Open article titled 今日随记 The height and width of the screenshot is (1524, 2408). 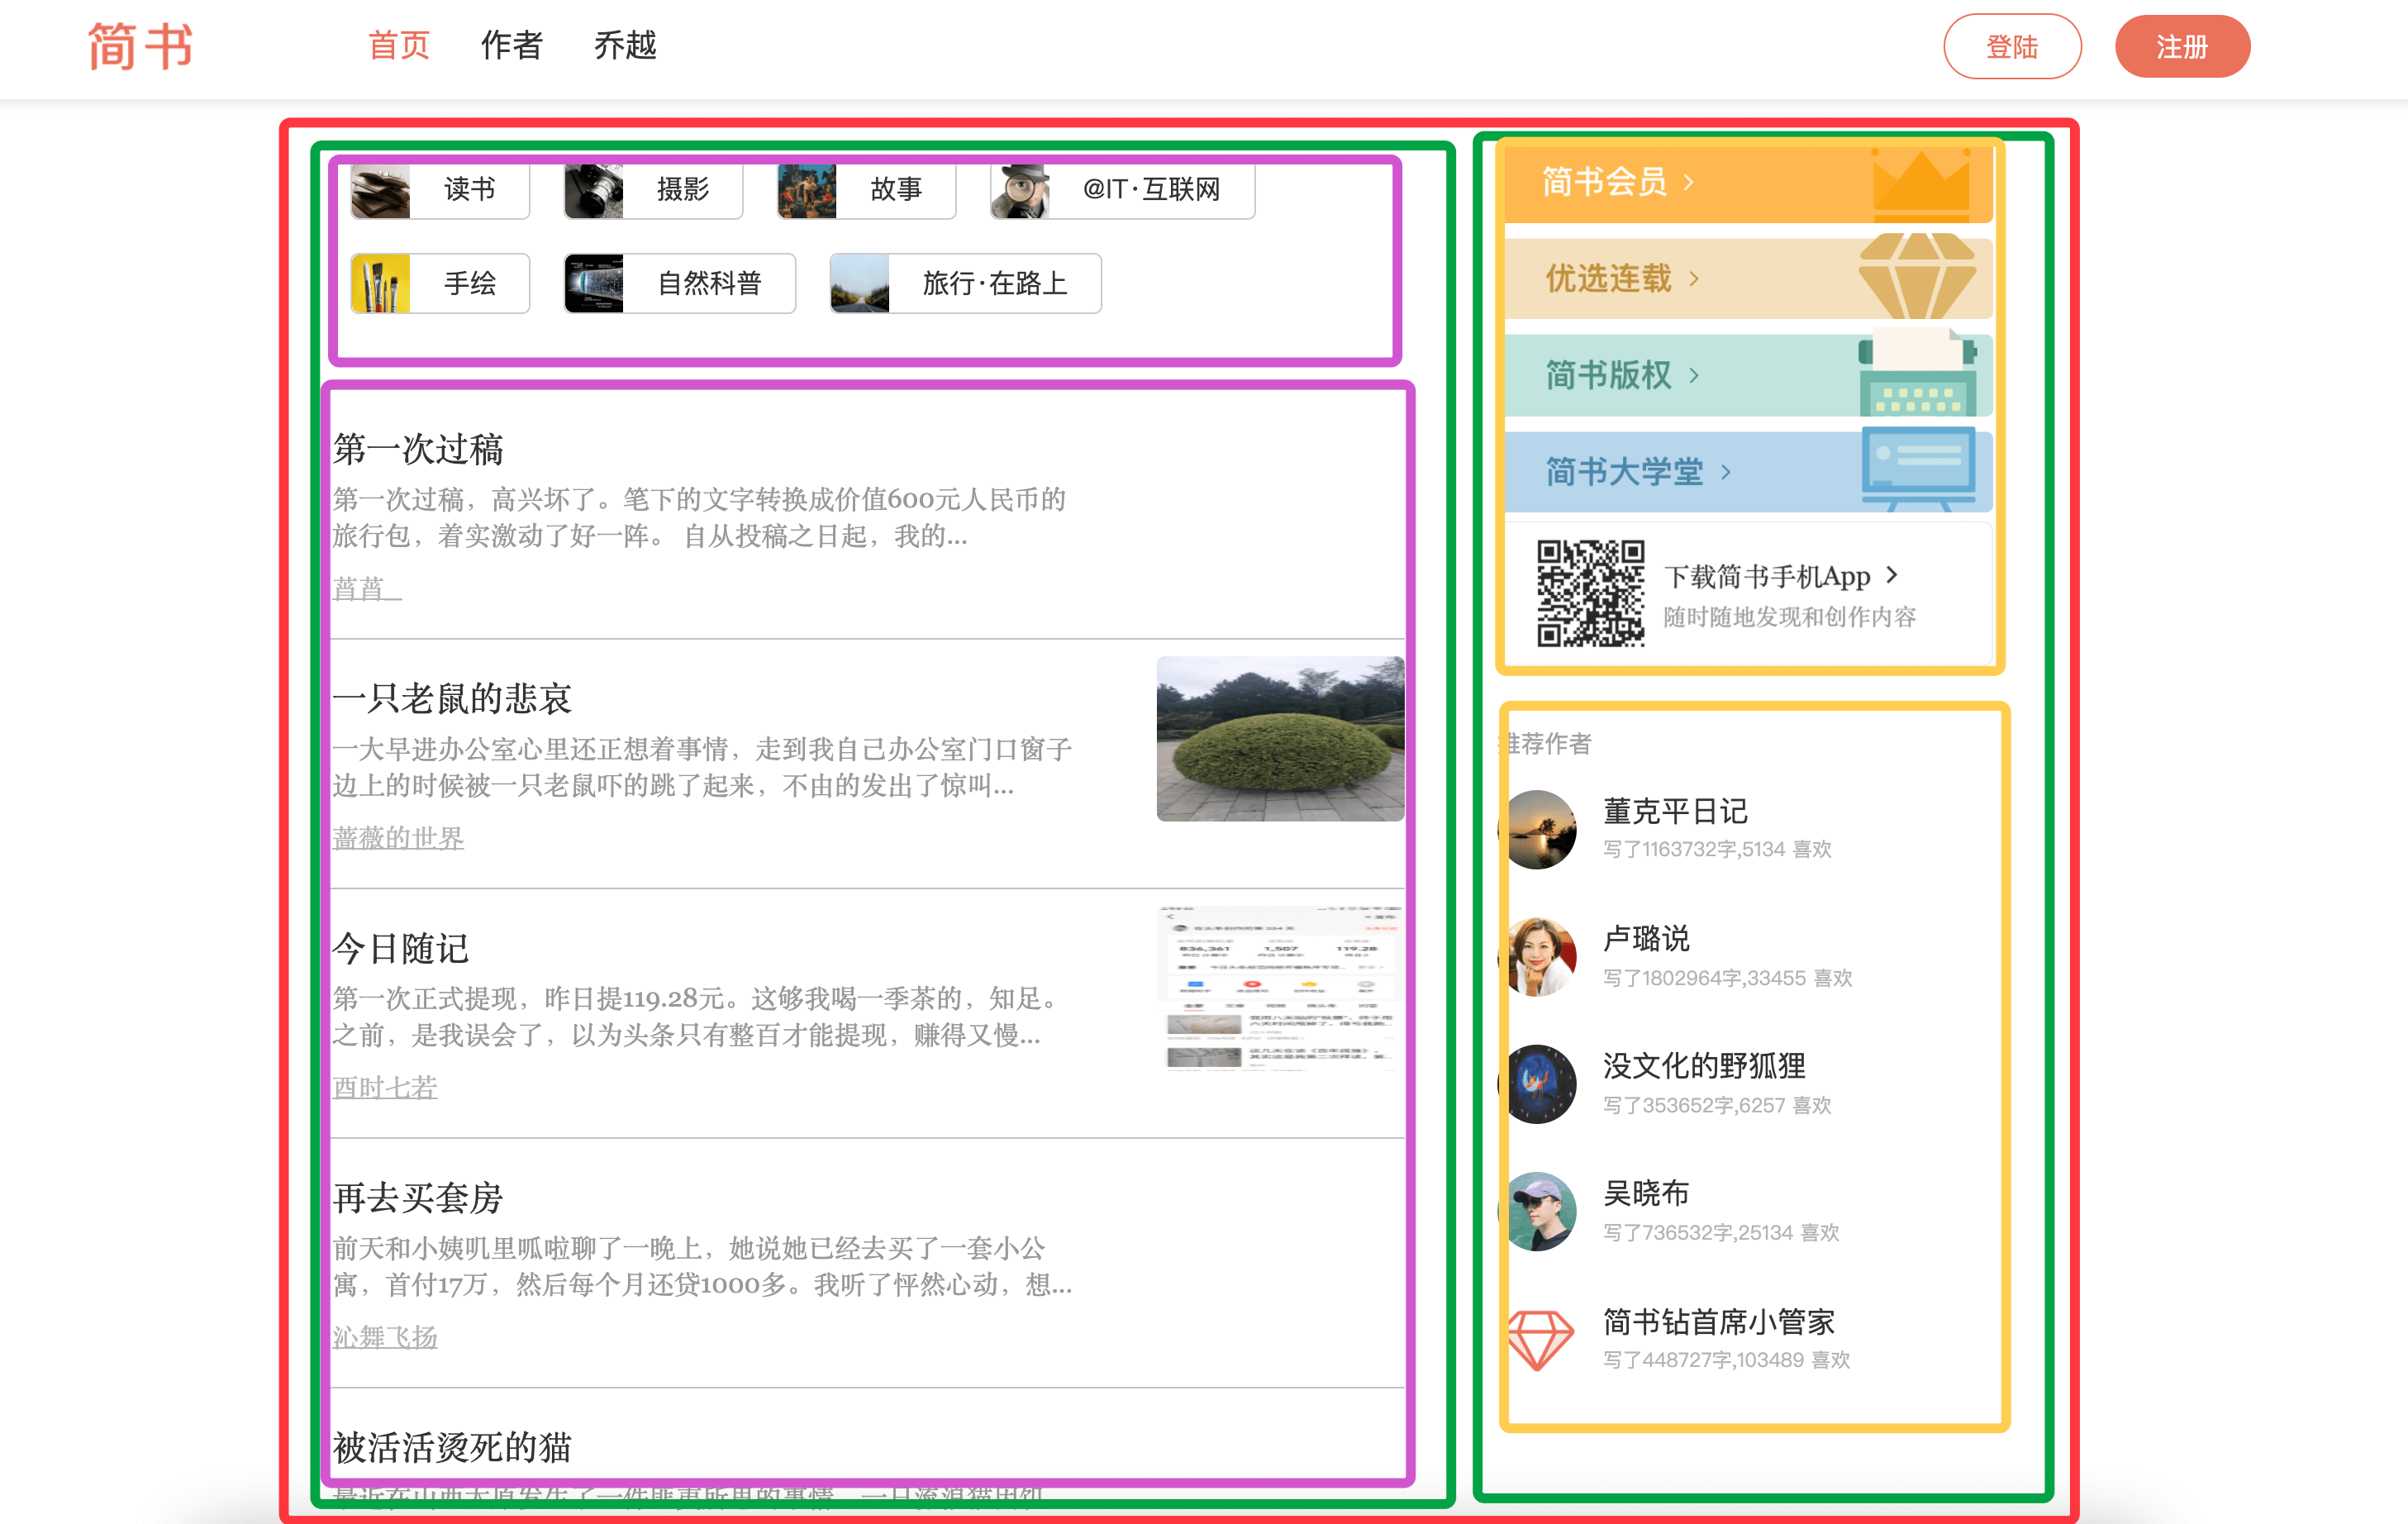point(400,948)
